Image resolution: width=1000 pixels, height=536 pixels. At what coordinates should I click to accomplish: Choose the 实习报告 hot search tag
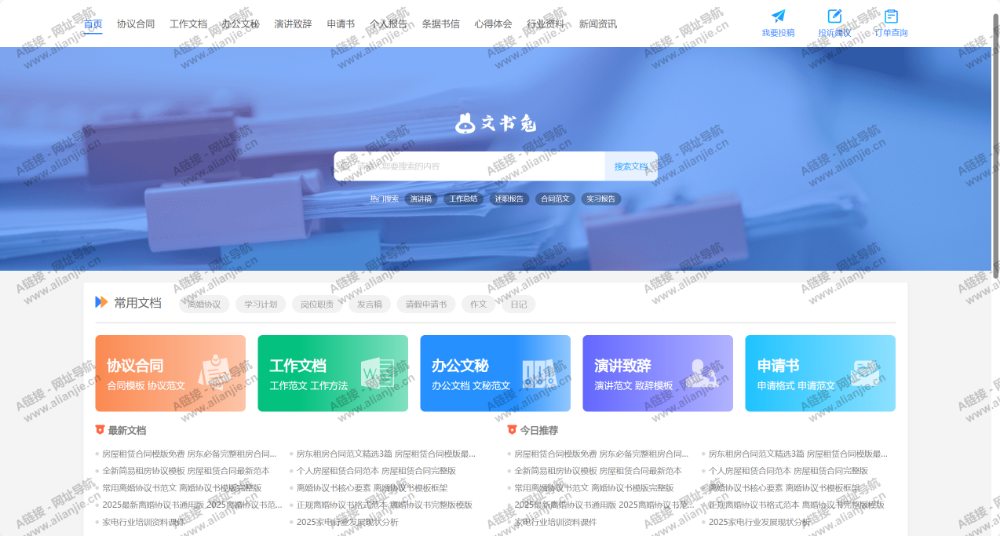click(602, 198)
